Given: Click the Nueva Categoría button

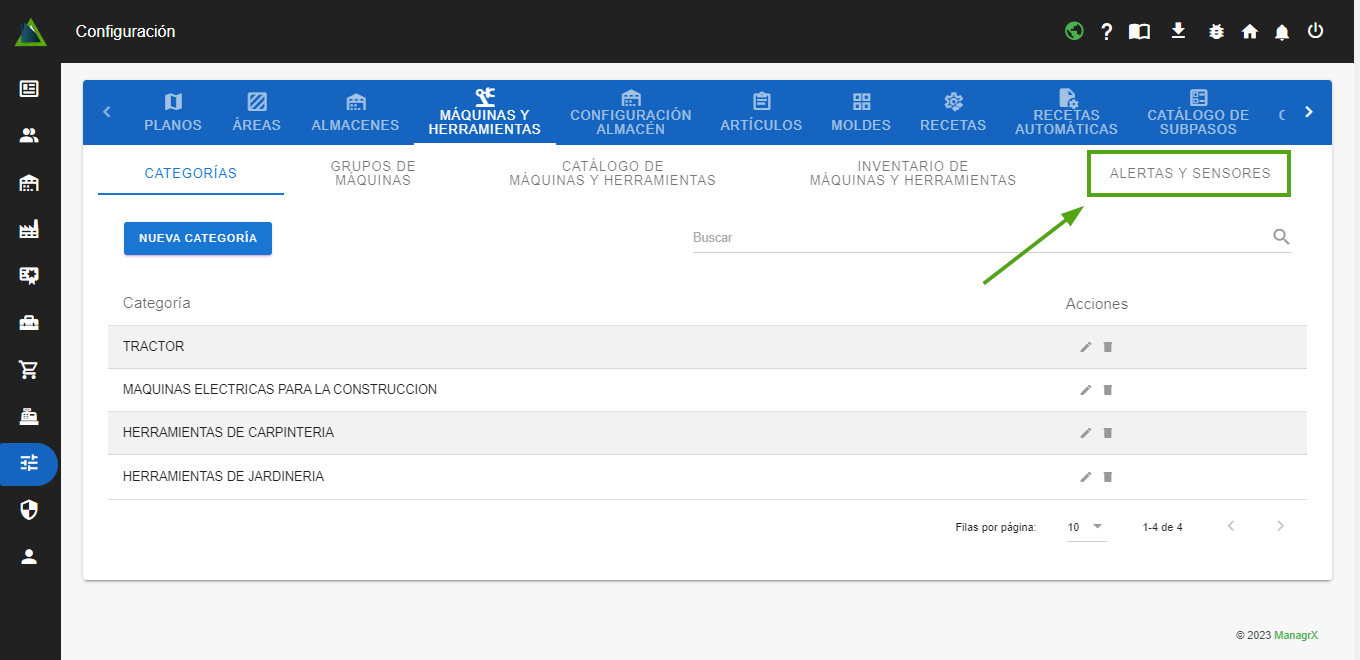Looking at the screenshot, I should coord(198,238).
